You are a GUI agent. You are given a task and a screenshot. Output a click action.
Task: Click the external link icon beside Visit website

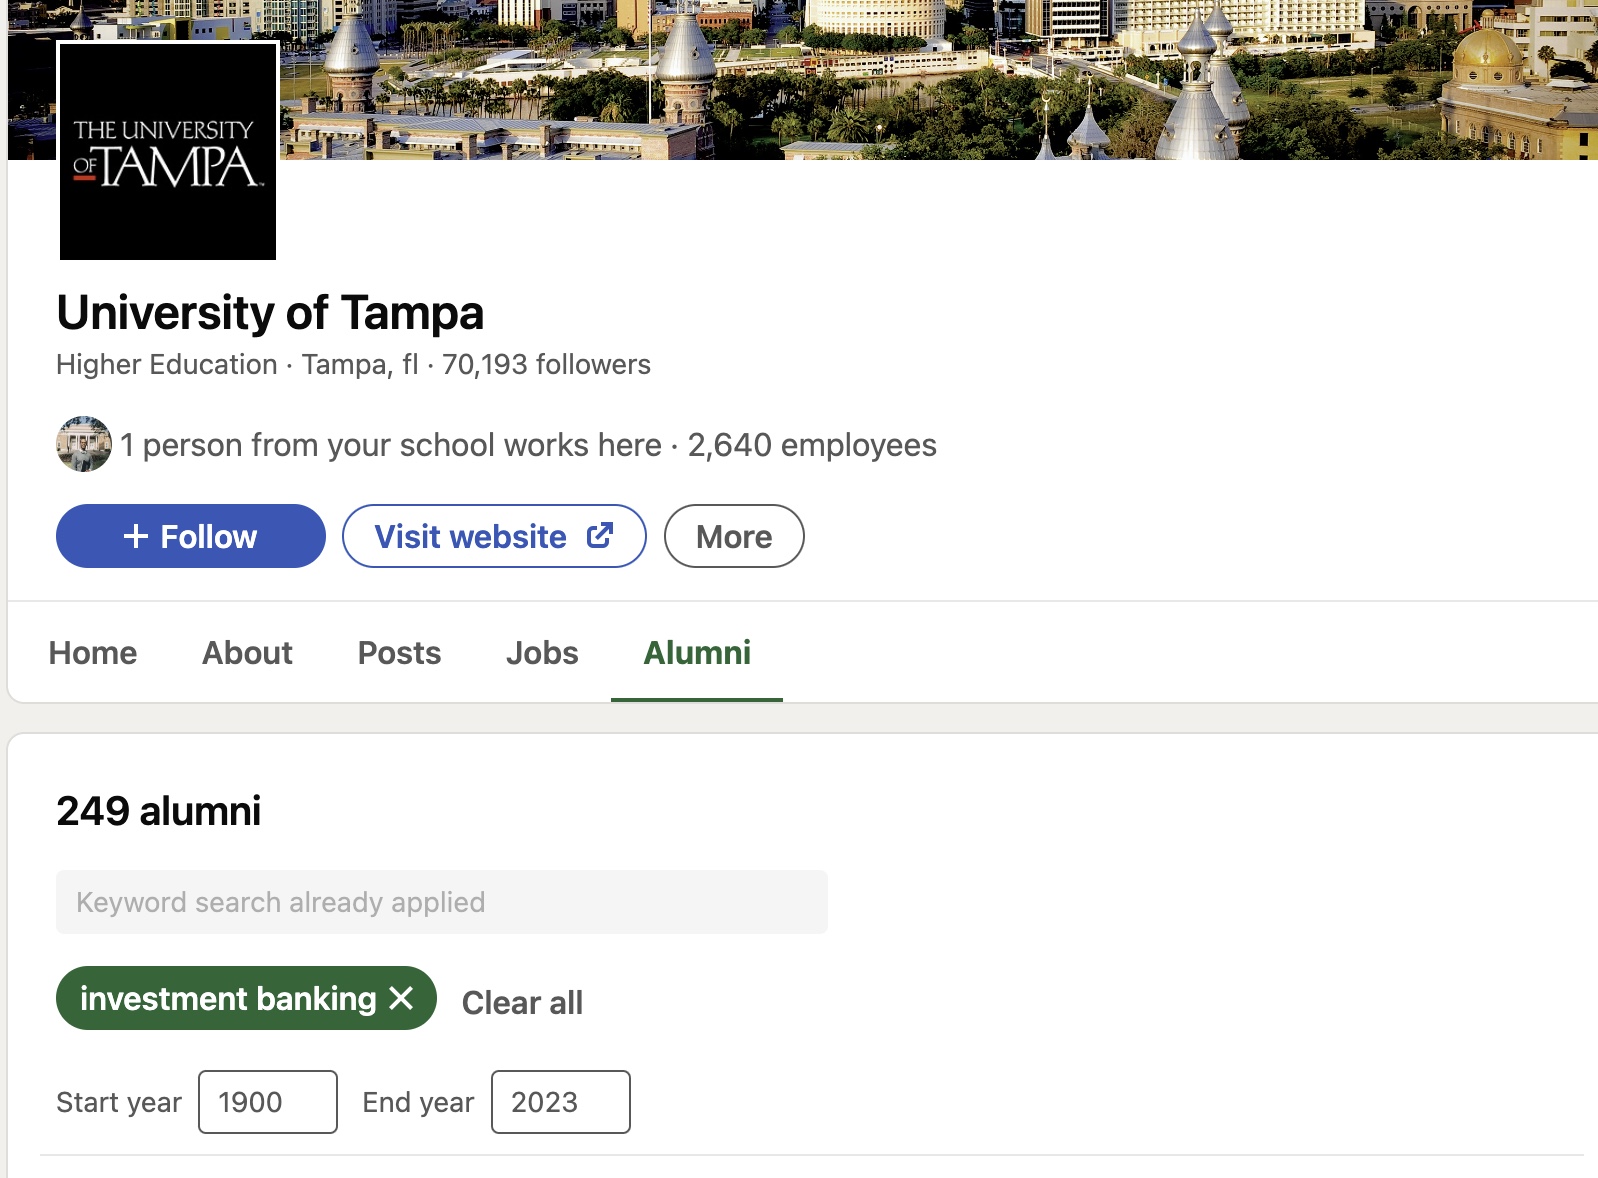click(600, 536)
